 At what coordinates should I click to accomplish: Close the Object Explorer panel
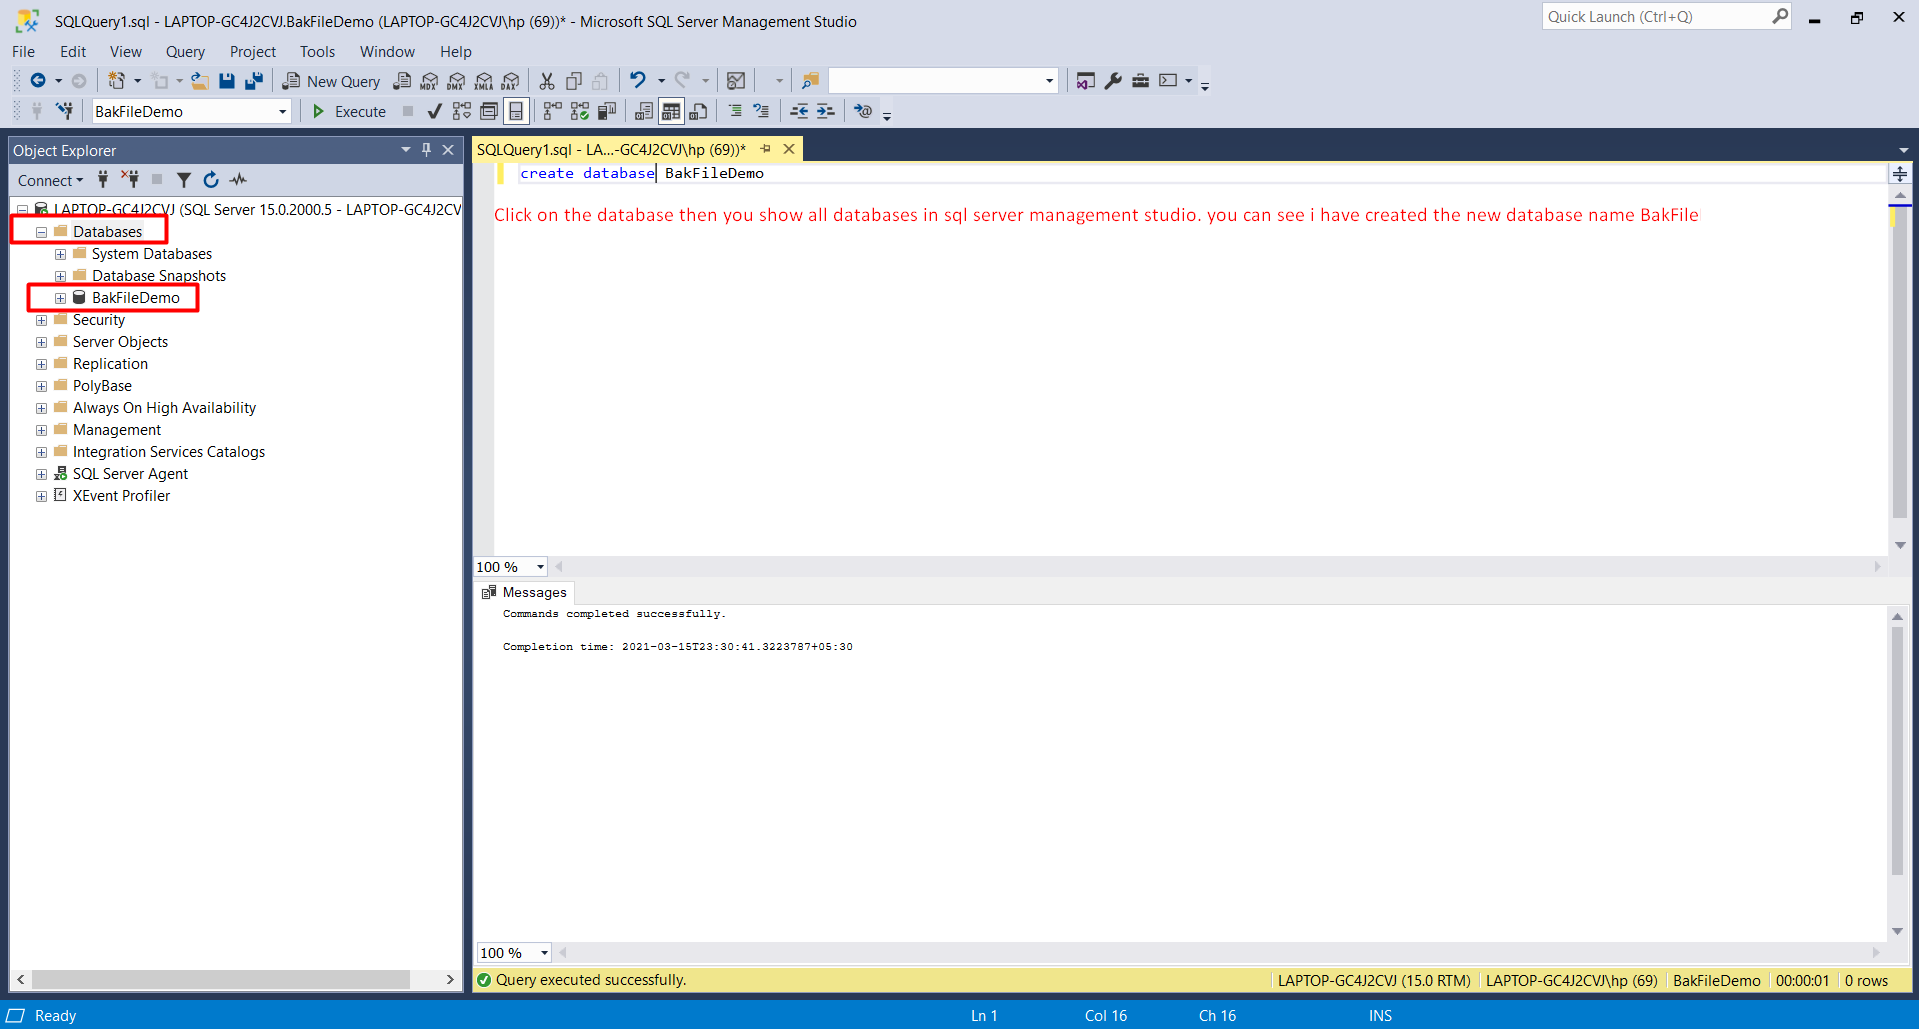[x=448, y=150]
